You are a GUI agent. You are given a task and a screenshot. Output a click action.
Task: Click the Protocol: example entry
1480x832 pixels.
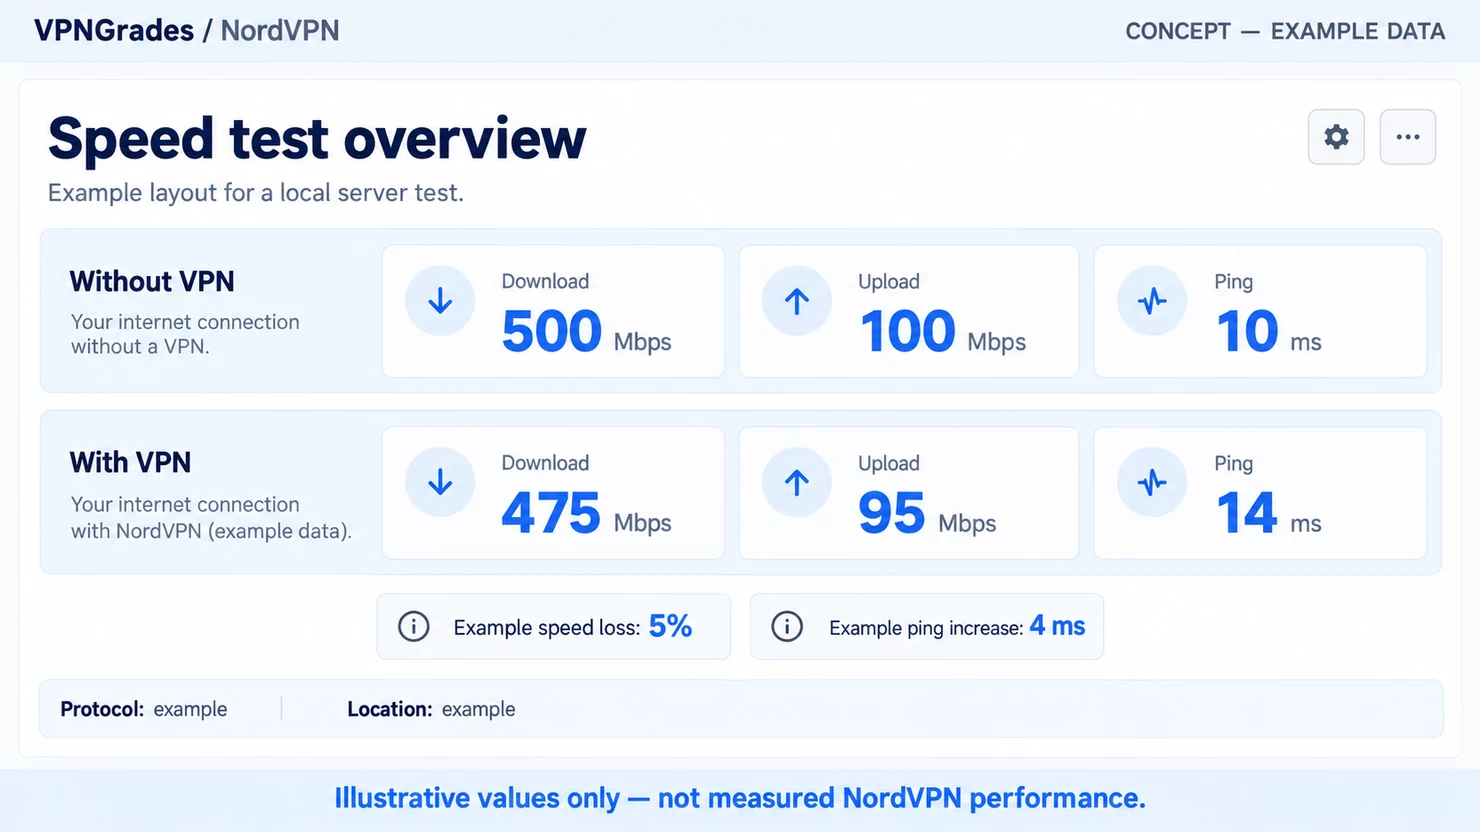point(144,709)
